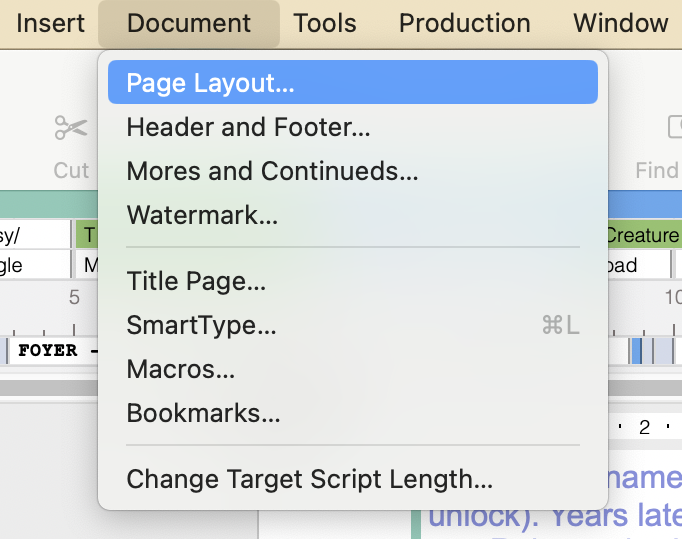682x539 pixels.
Task: Open the Production menu
Action: pyautogui.click(x=464, y=23)
